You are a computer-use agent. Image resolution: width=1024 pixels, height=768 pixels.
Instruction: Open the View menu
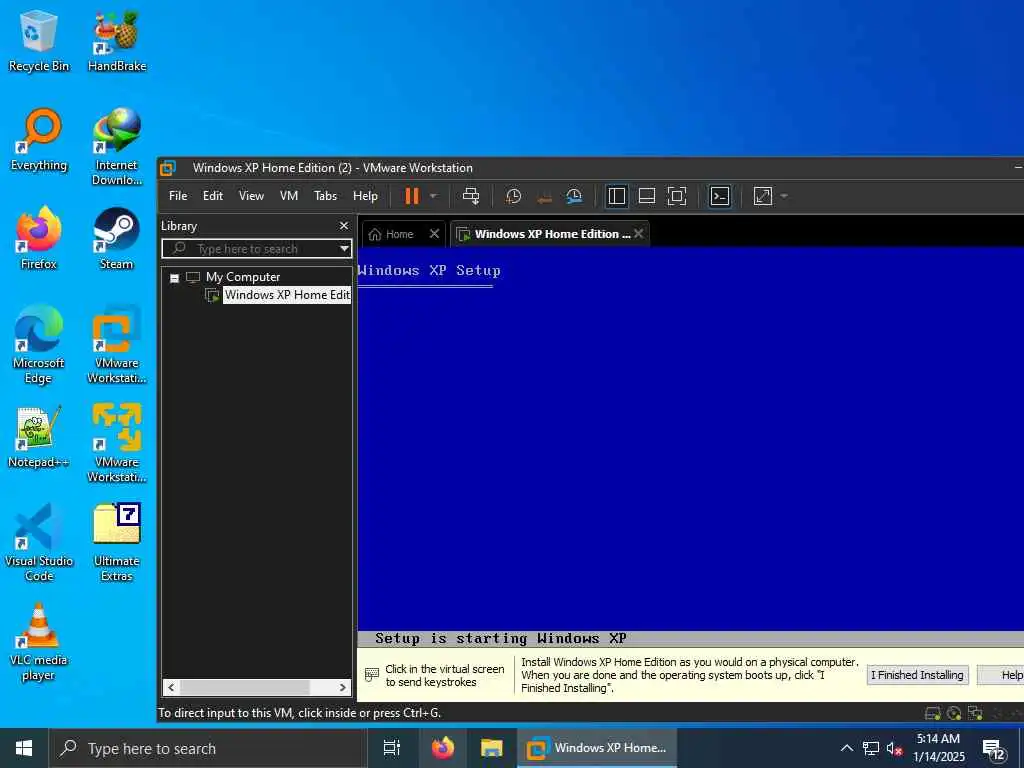pos(251,196)
